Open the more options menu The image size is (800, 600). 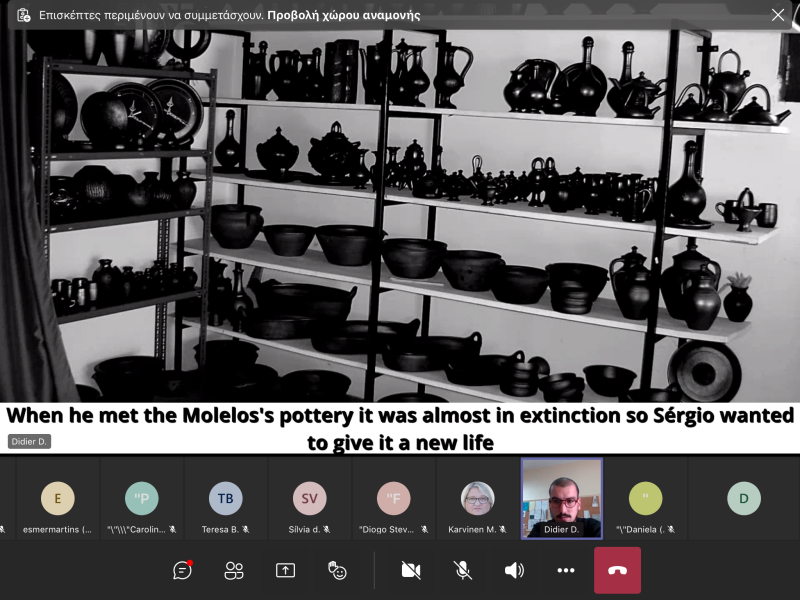click(x=566, y=570)
